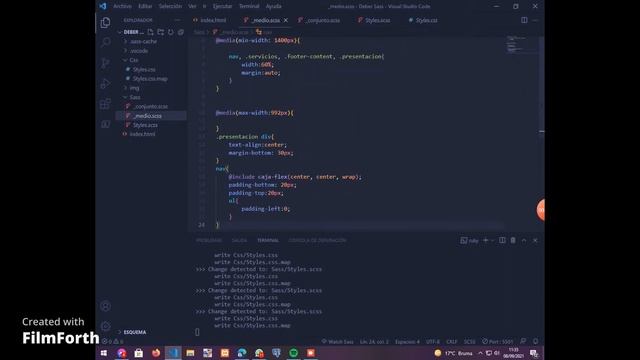
Task: Create a new folder in DEBER folder
Action: 160,32
